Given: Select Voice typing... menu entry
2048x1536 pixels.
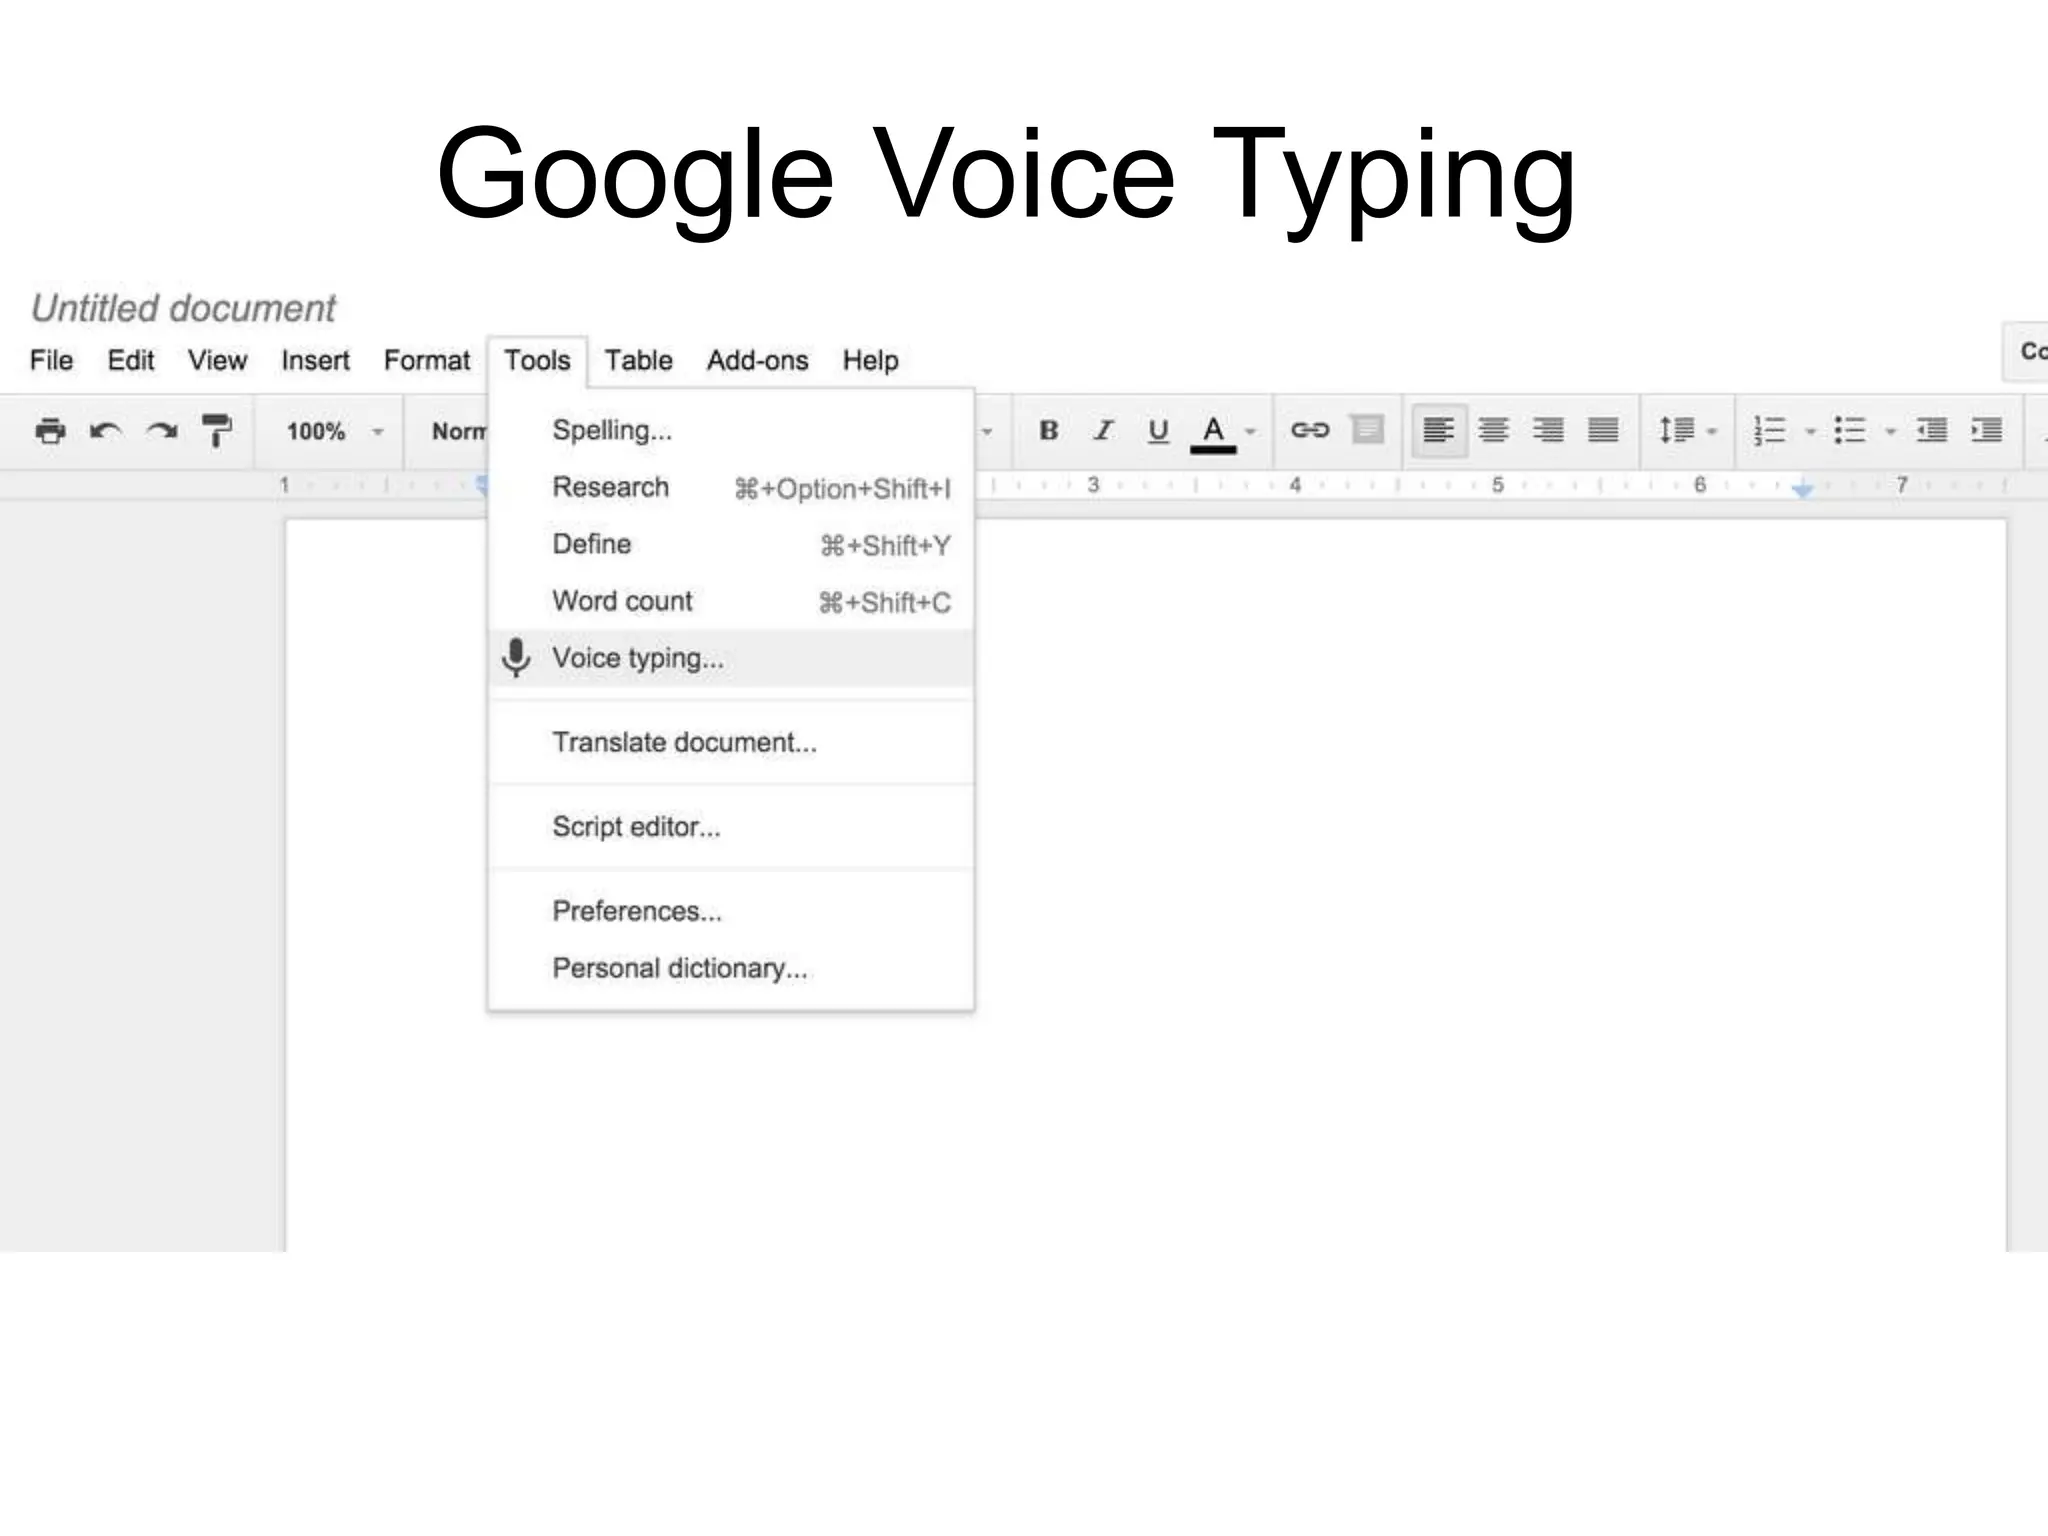Looking at the screenshot, I should point(731,658).
